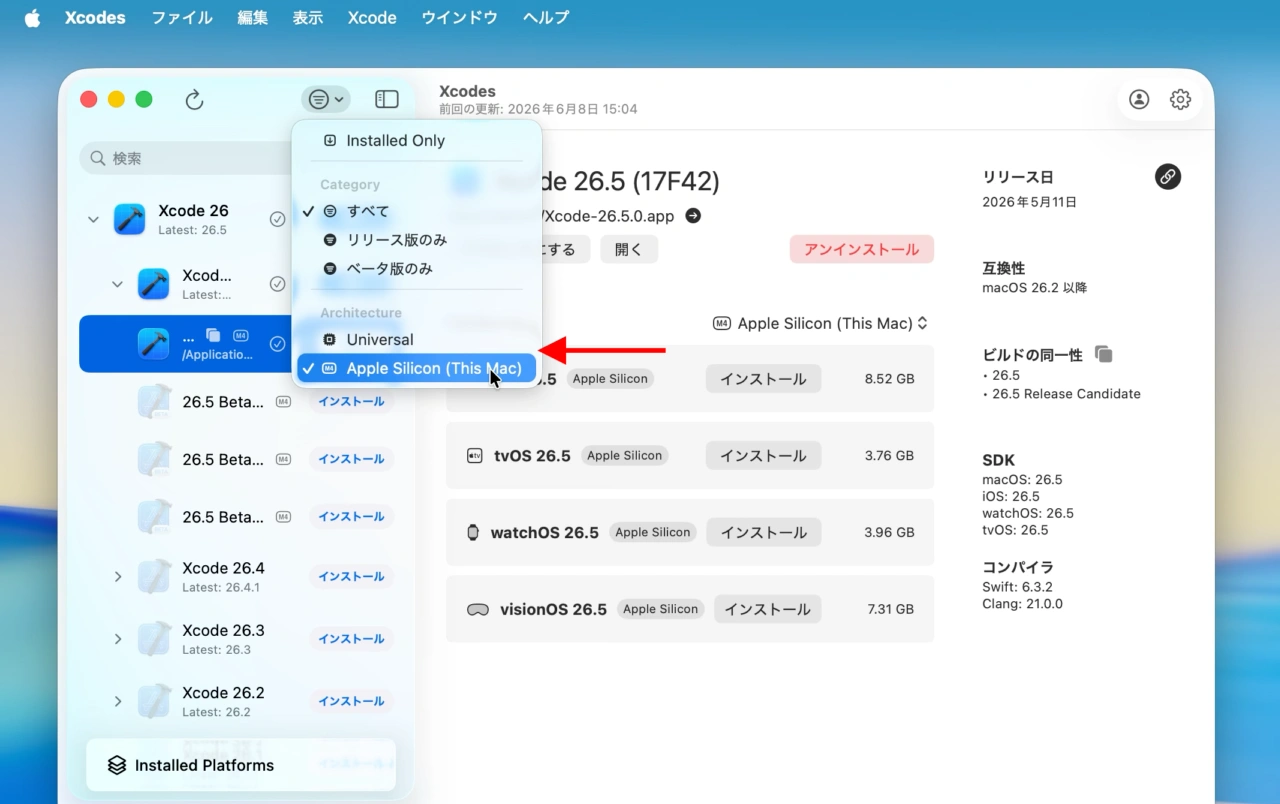Screen dimensions: 1280x804
Task: Install the 8.52 GB platform
Action: click(763, 379)
